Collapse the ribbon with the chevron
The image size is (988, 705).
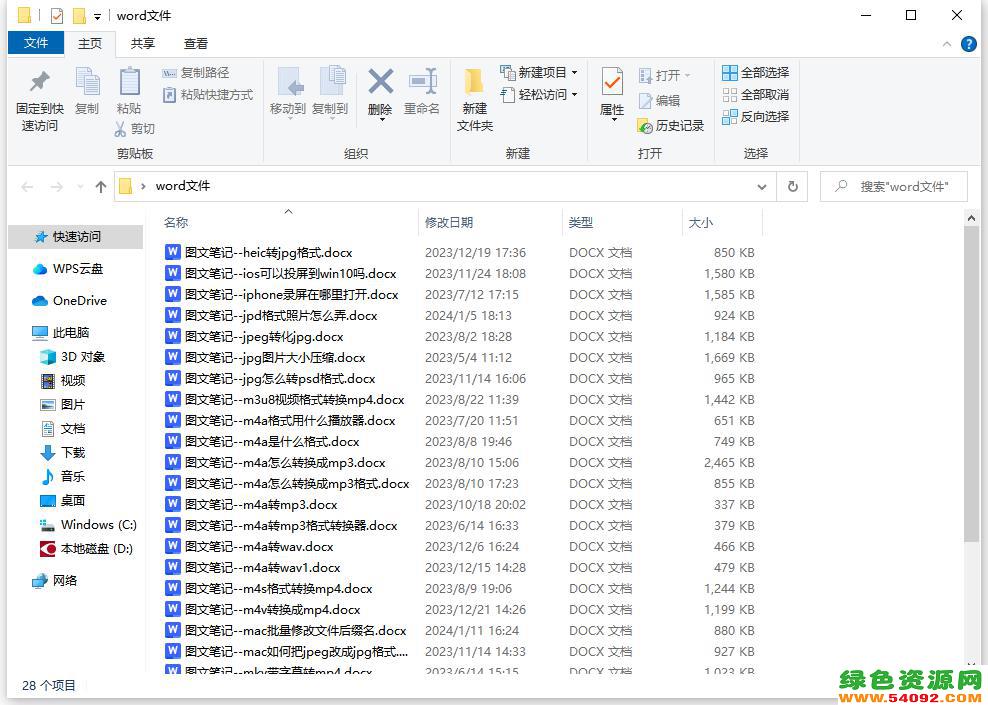[x=946, y=44]
